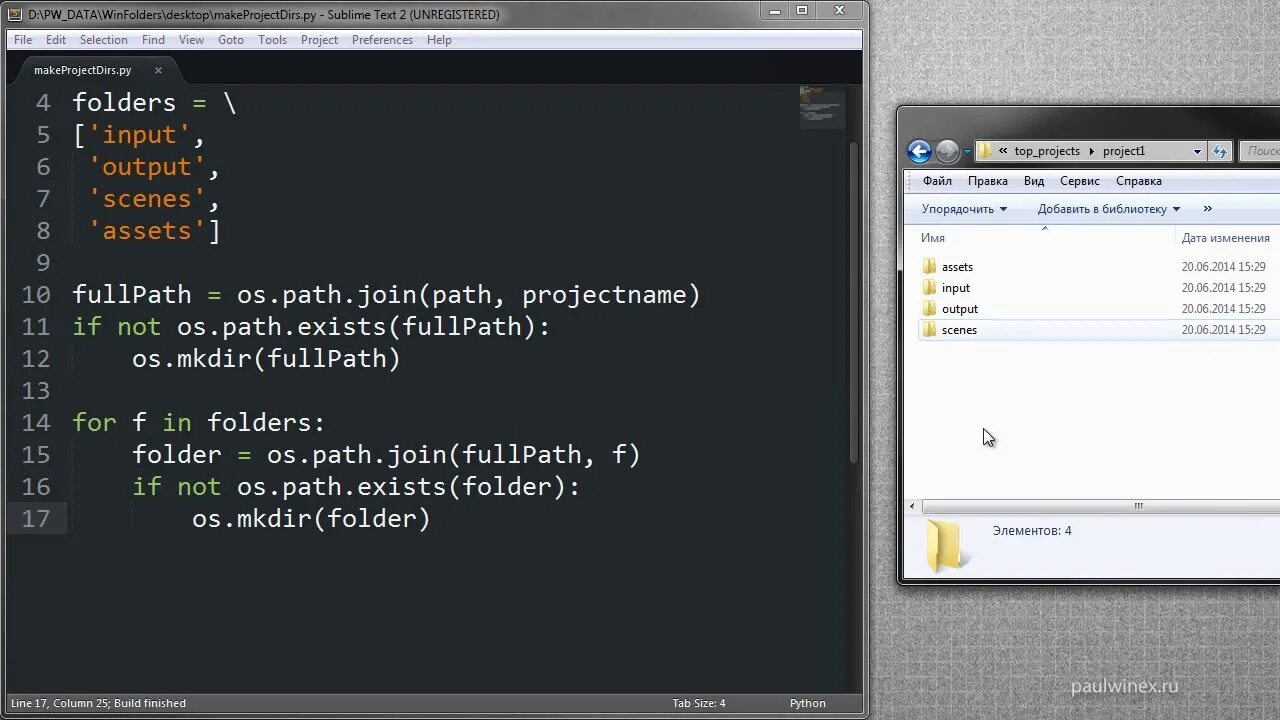Close the makeProjectDirs.py tab
Screen dimensions: 1280x720
(158, 71)
